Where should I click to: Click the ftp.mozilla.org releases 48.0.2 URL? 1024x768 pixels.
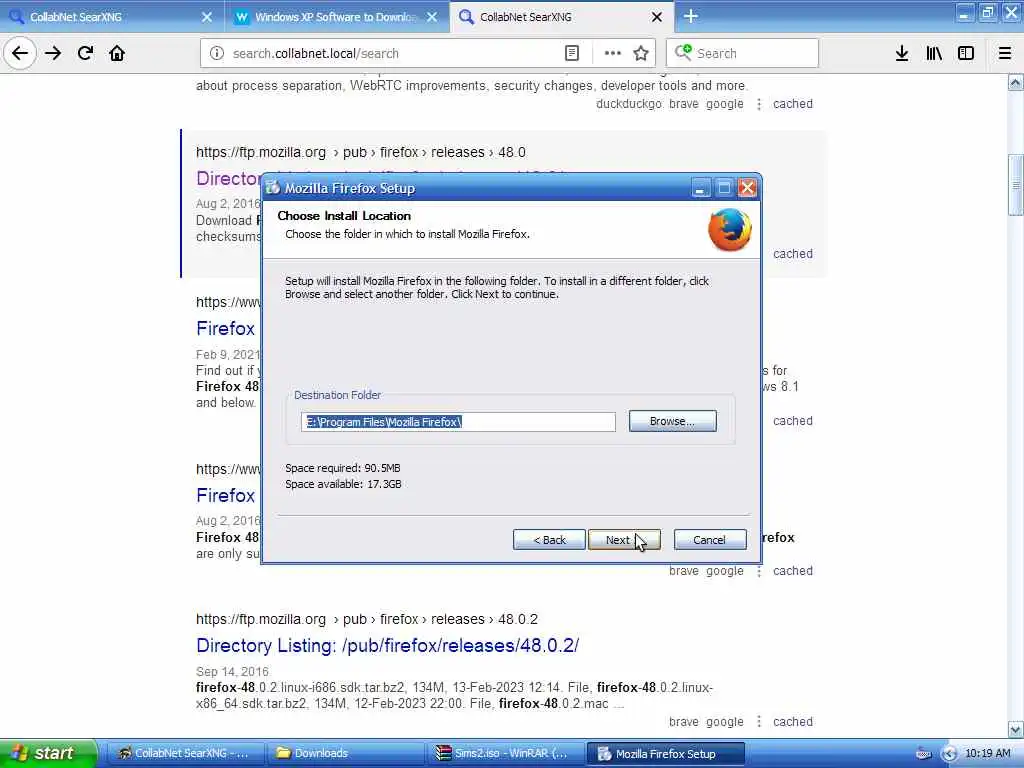point(367,619)
